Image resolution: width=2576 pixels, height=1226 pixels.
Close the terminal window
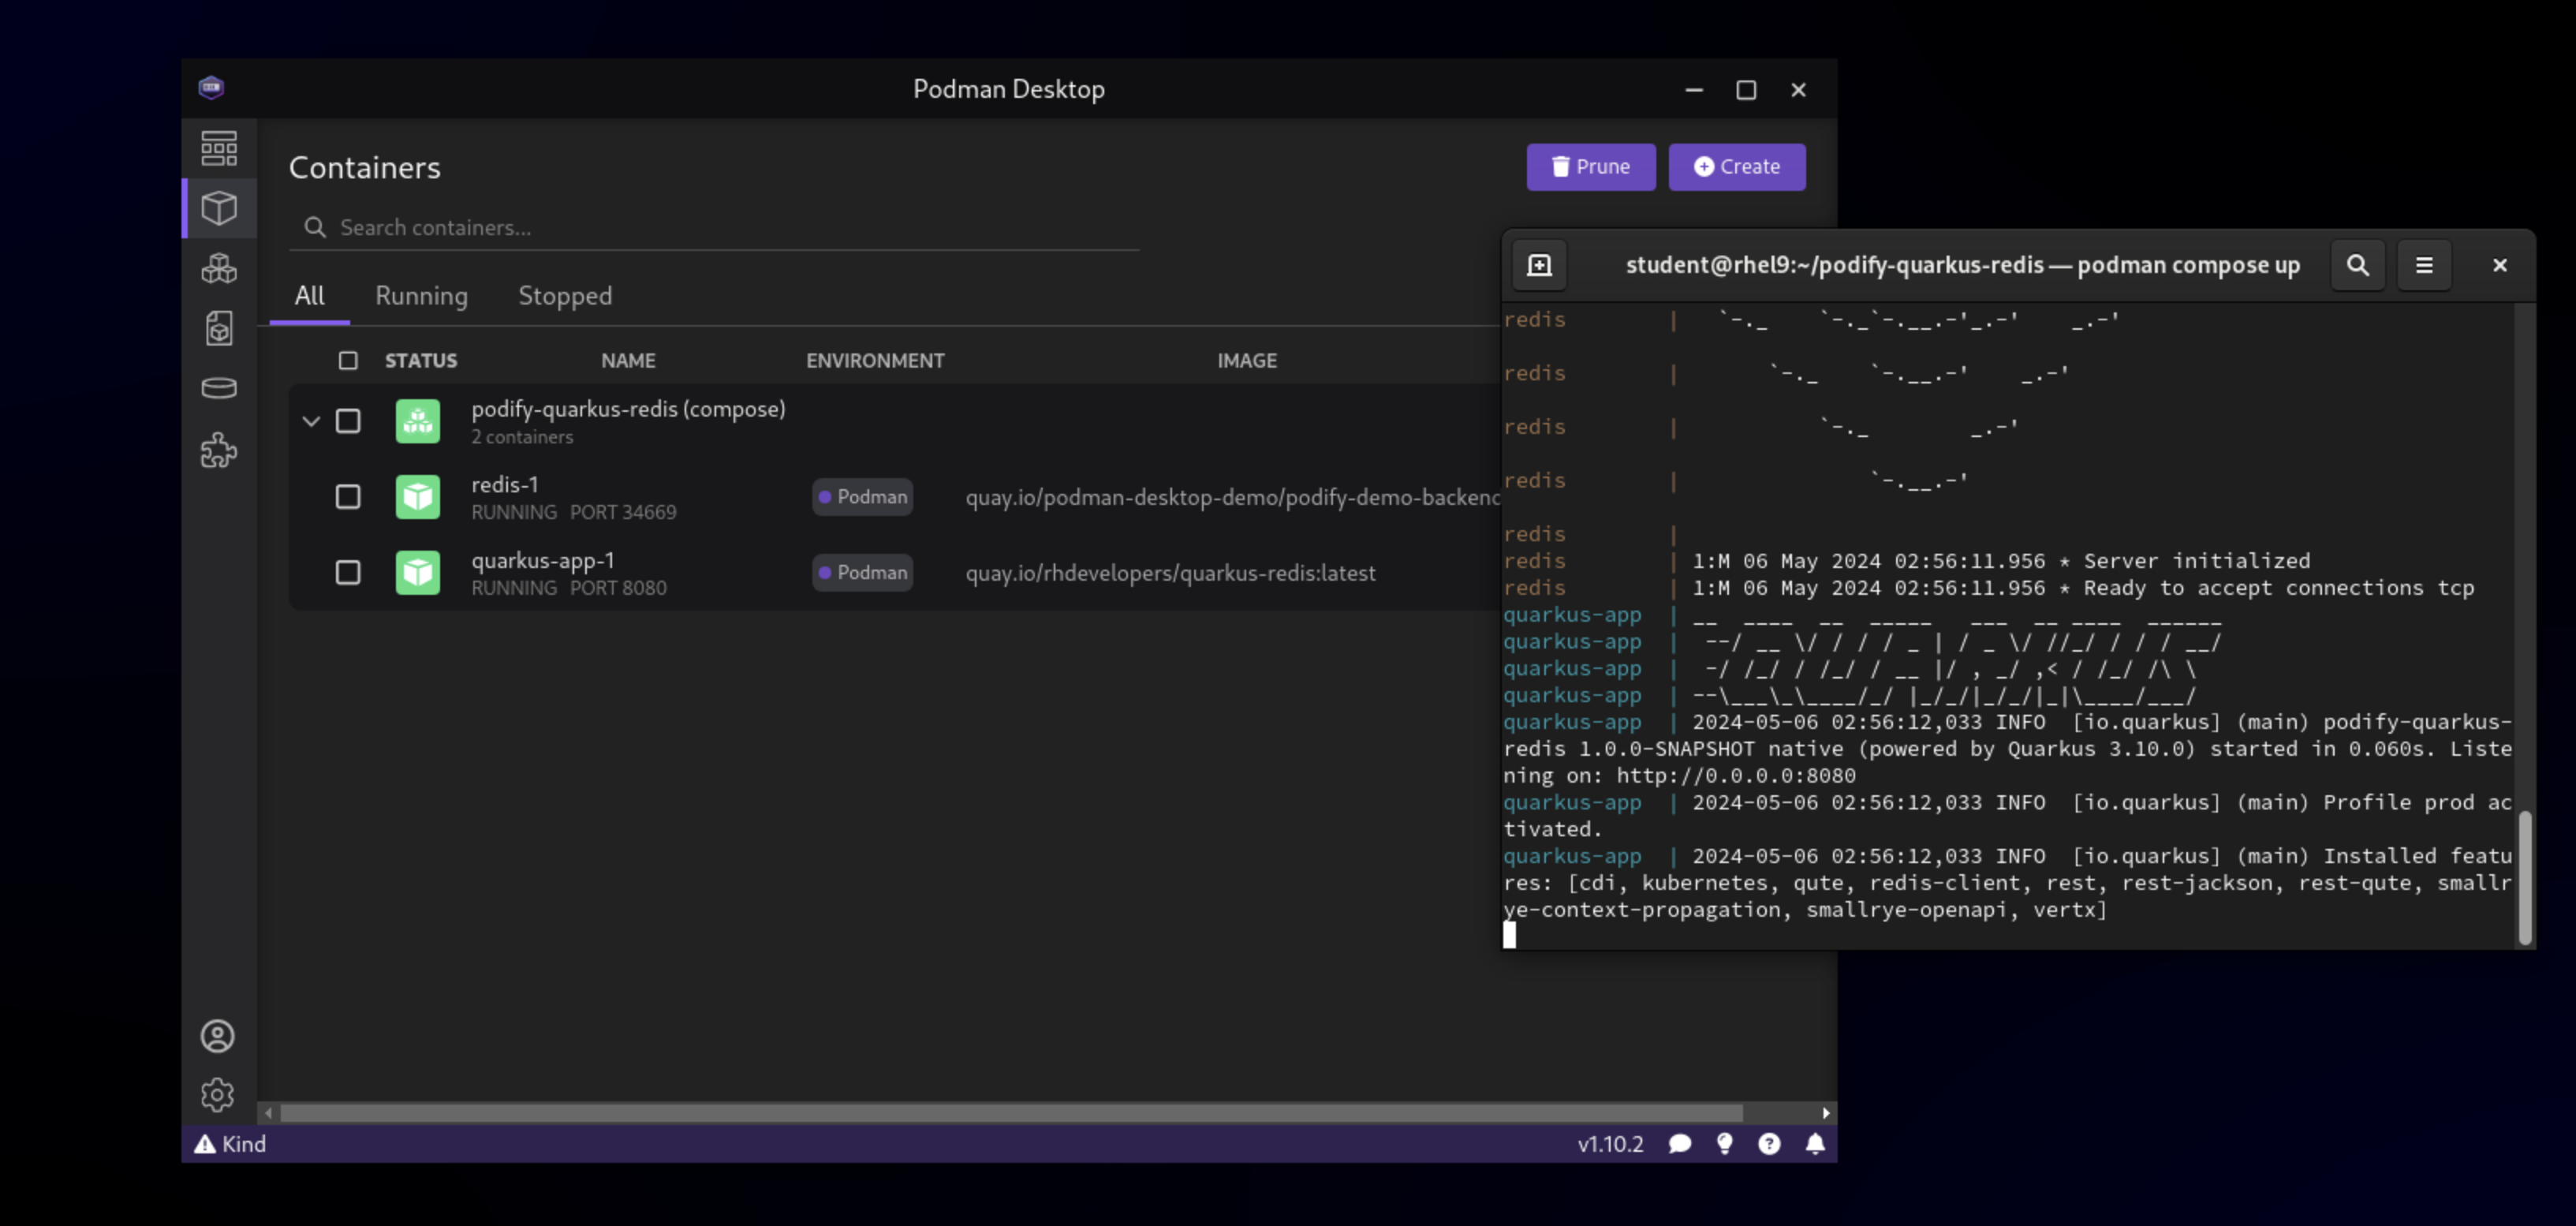pos(2499,265)
